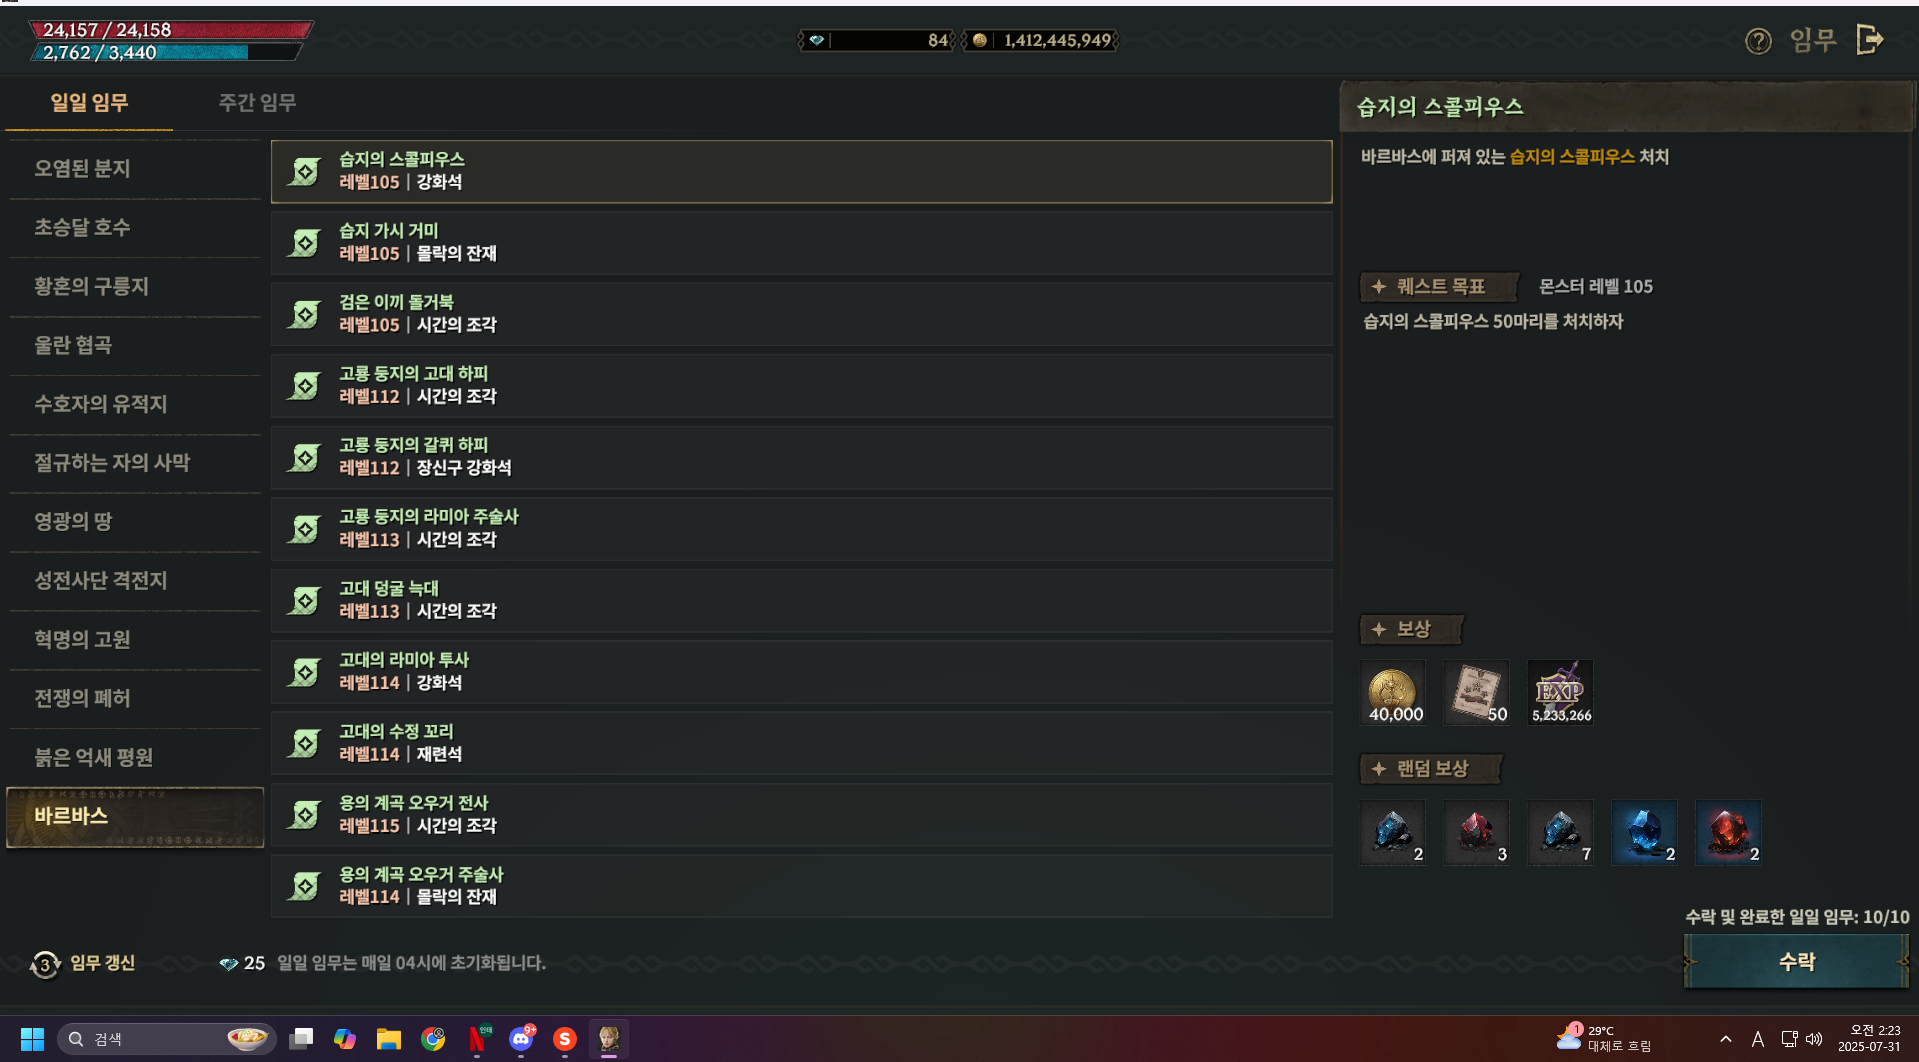Click the bright blue crystal random reward

(1644, 832)
